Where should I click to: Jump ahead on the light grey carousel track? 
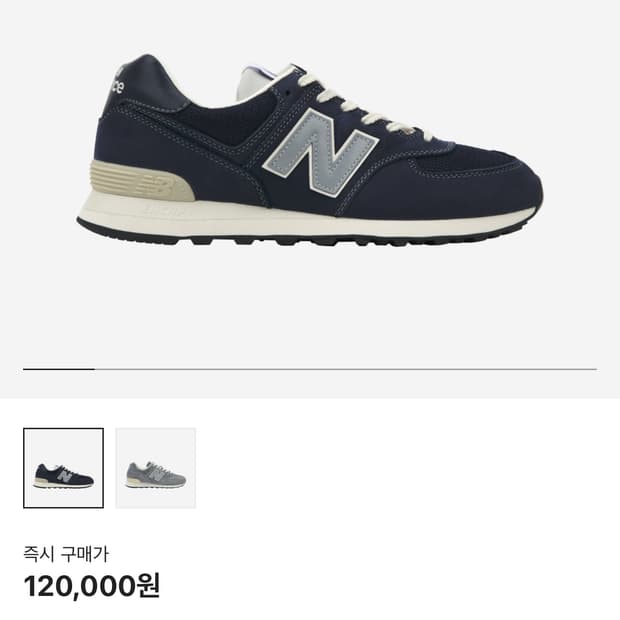346,369
